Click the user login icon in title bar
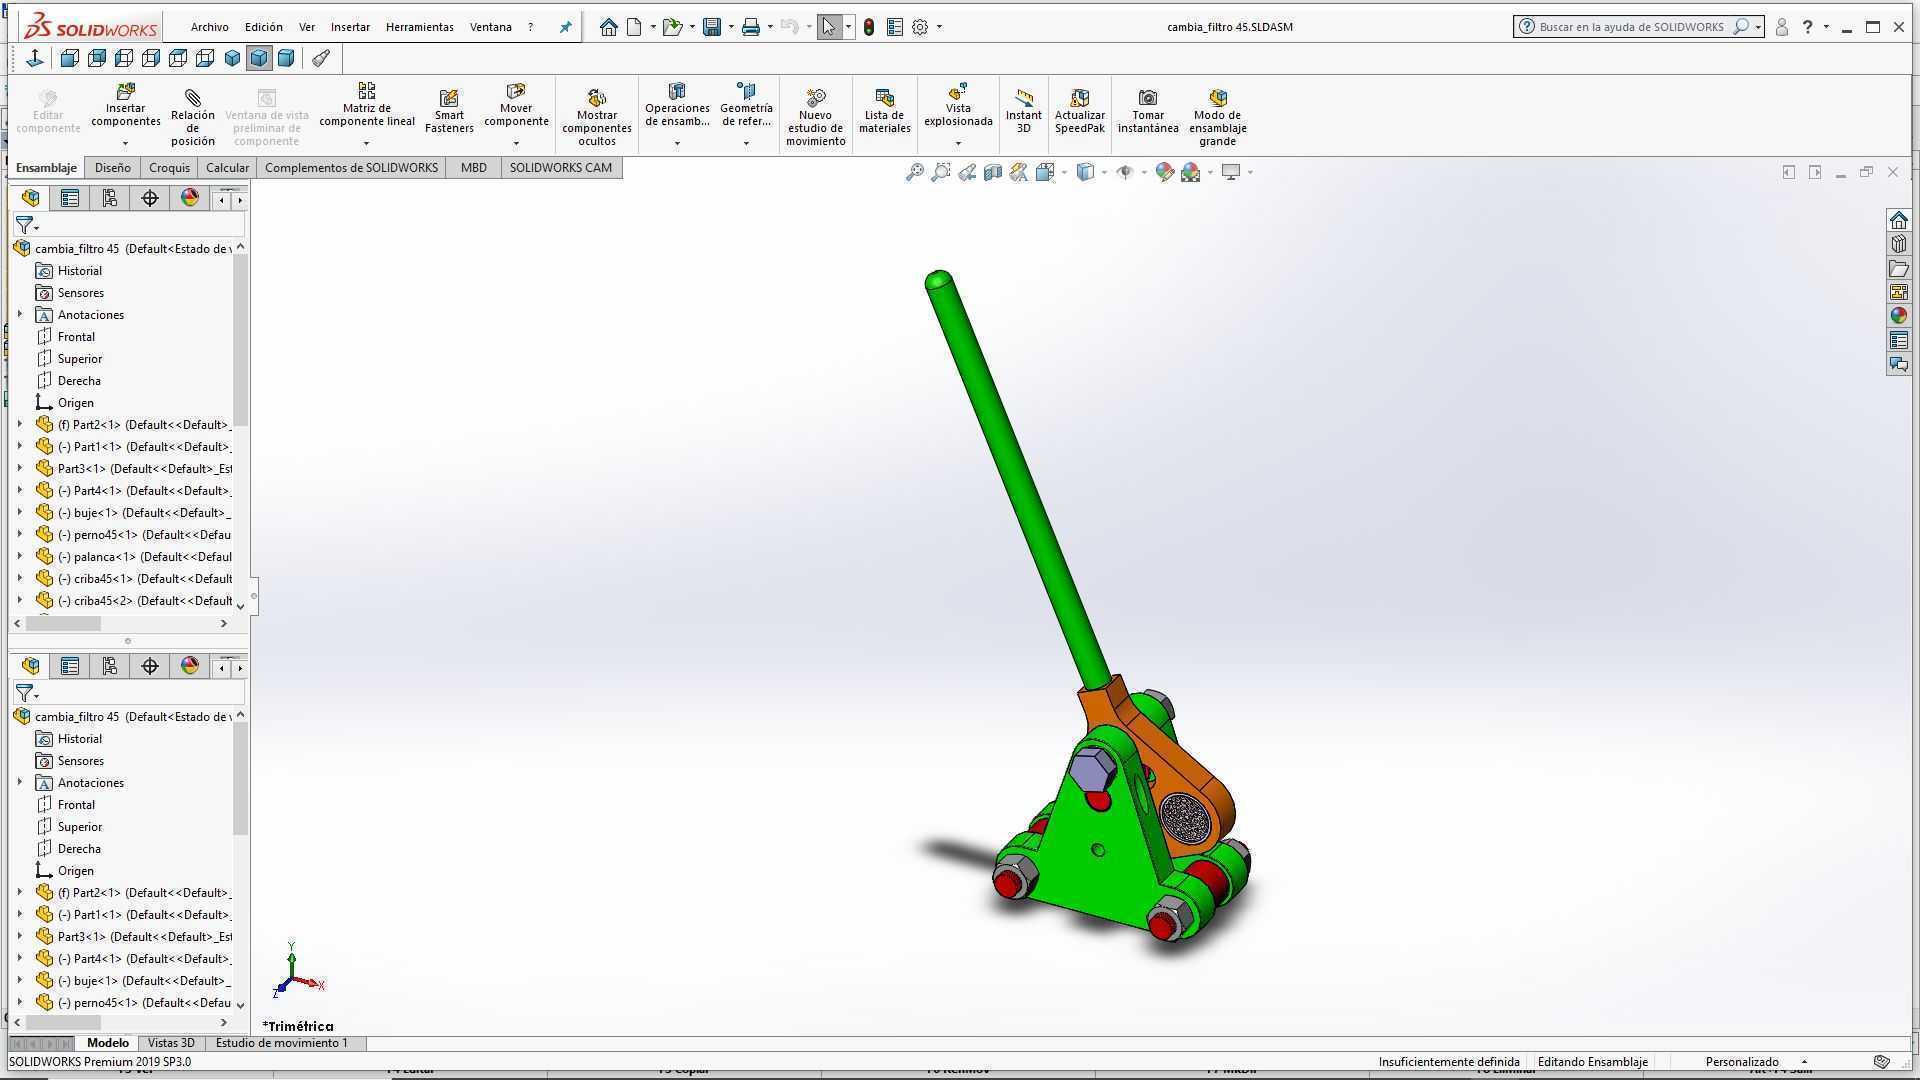The width and height of the screenshot is (1920, 1080). pyautogui.click(x=1782, y=27)
